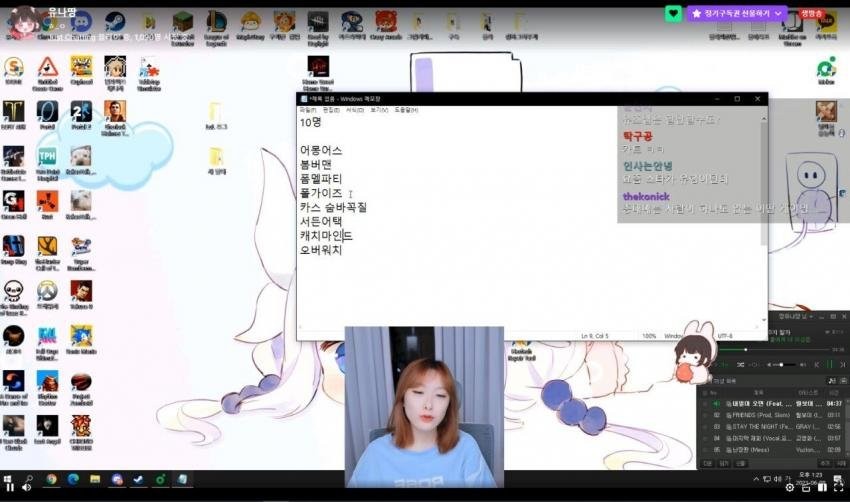The width and height of the screenshot is (850, 502).
Task: Pause the stream video
Action: click(10, 487)
